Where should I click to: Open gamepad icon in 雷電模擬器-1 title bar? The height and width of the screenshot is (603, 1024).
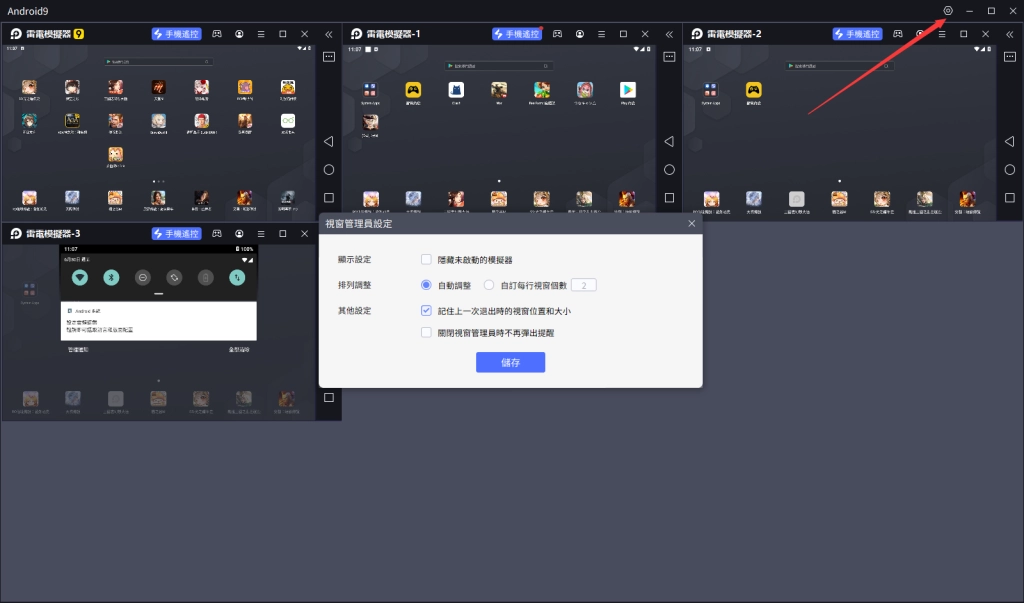[557, 34]
